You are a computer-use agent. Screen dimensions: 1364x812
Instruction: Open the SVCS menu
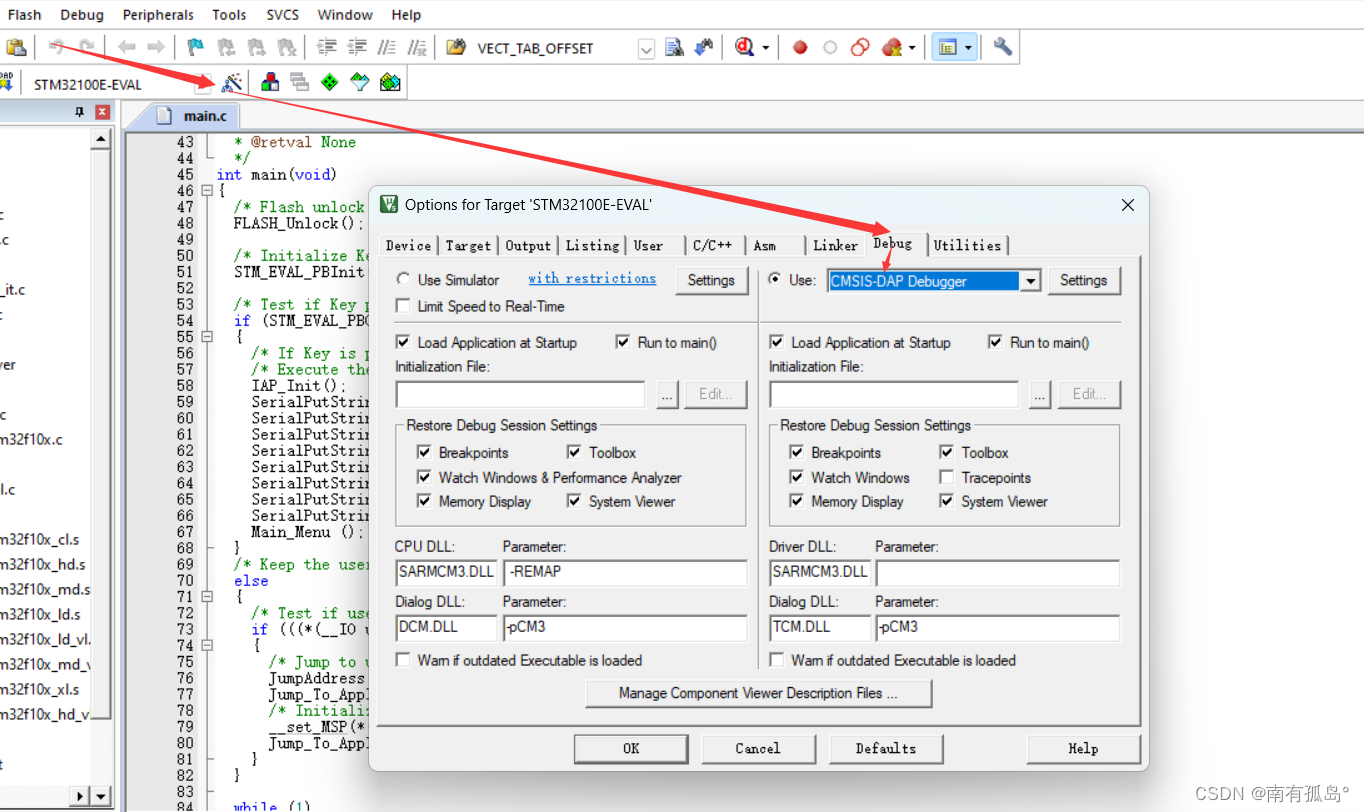[283, 15]
